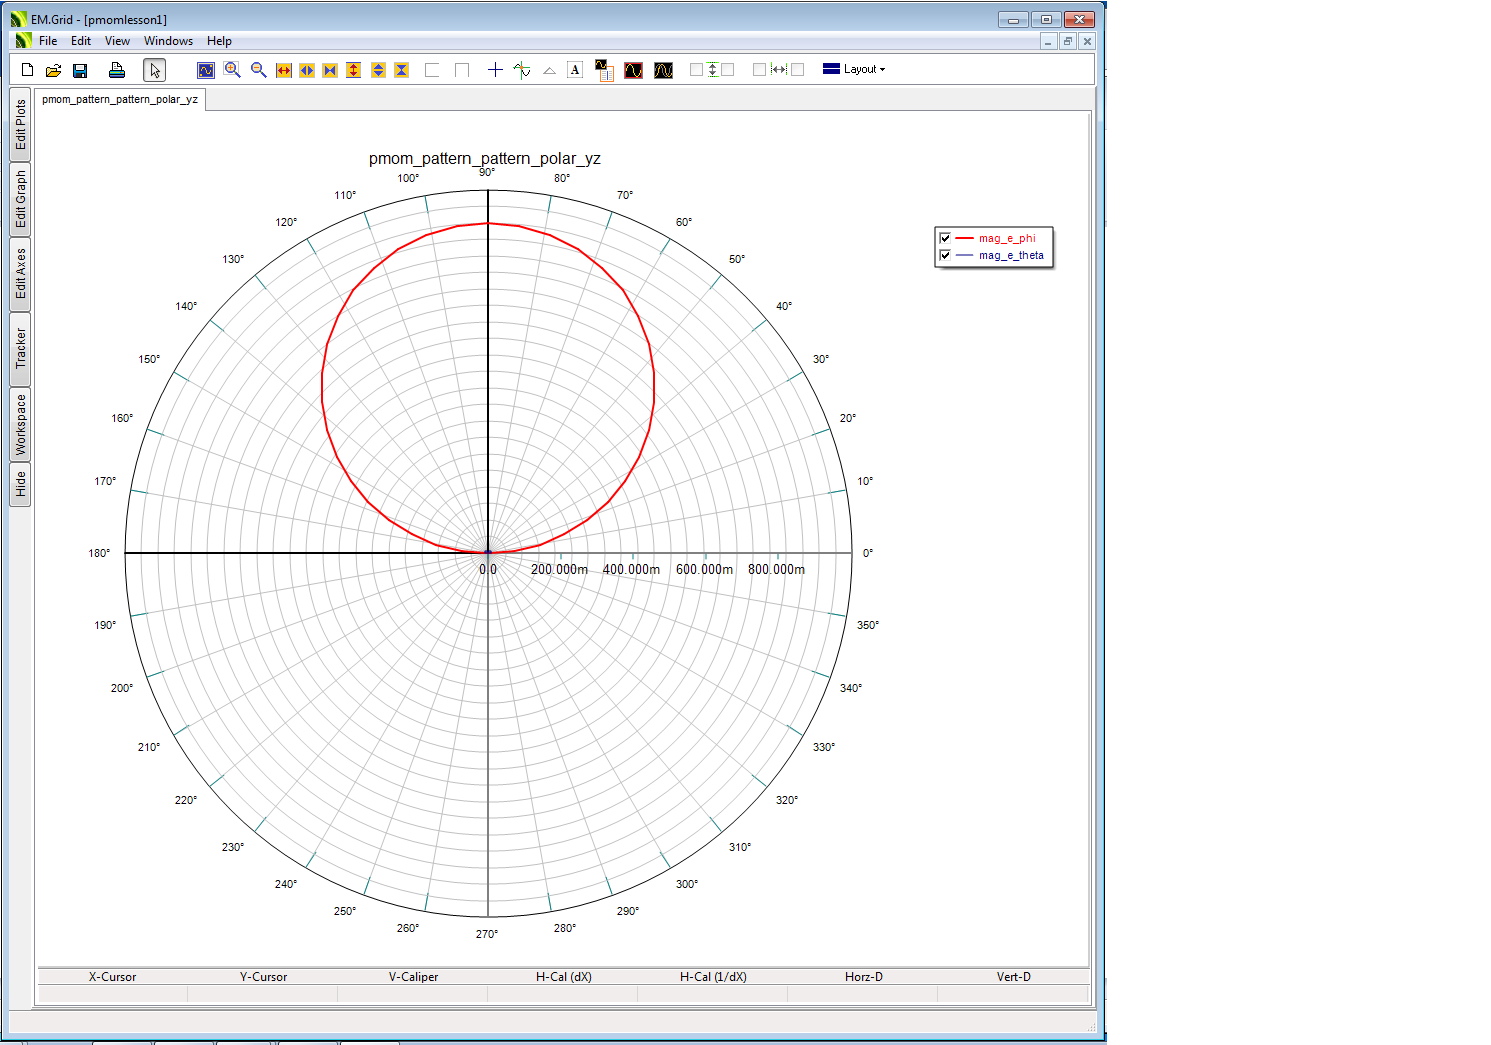
Task: Select the pointer arrow tool
Action: 154,70
